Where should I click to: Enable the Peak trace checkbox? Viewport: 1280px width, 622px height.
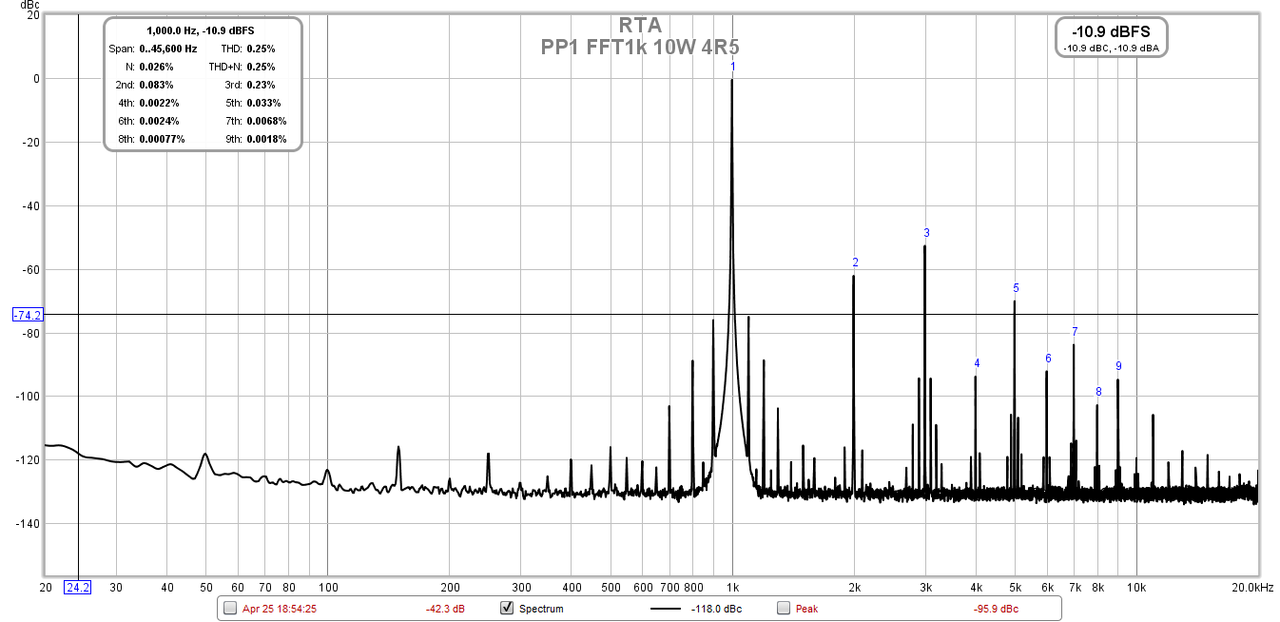(784, 608)
